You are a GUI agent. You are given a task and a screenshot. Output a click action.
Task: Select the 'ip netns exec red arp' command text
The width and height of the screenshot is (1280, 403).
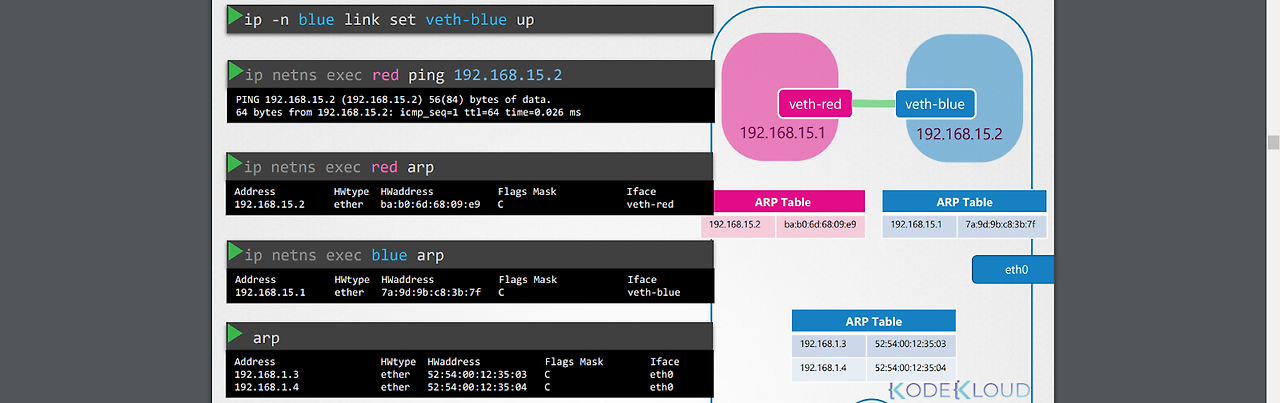339,167
